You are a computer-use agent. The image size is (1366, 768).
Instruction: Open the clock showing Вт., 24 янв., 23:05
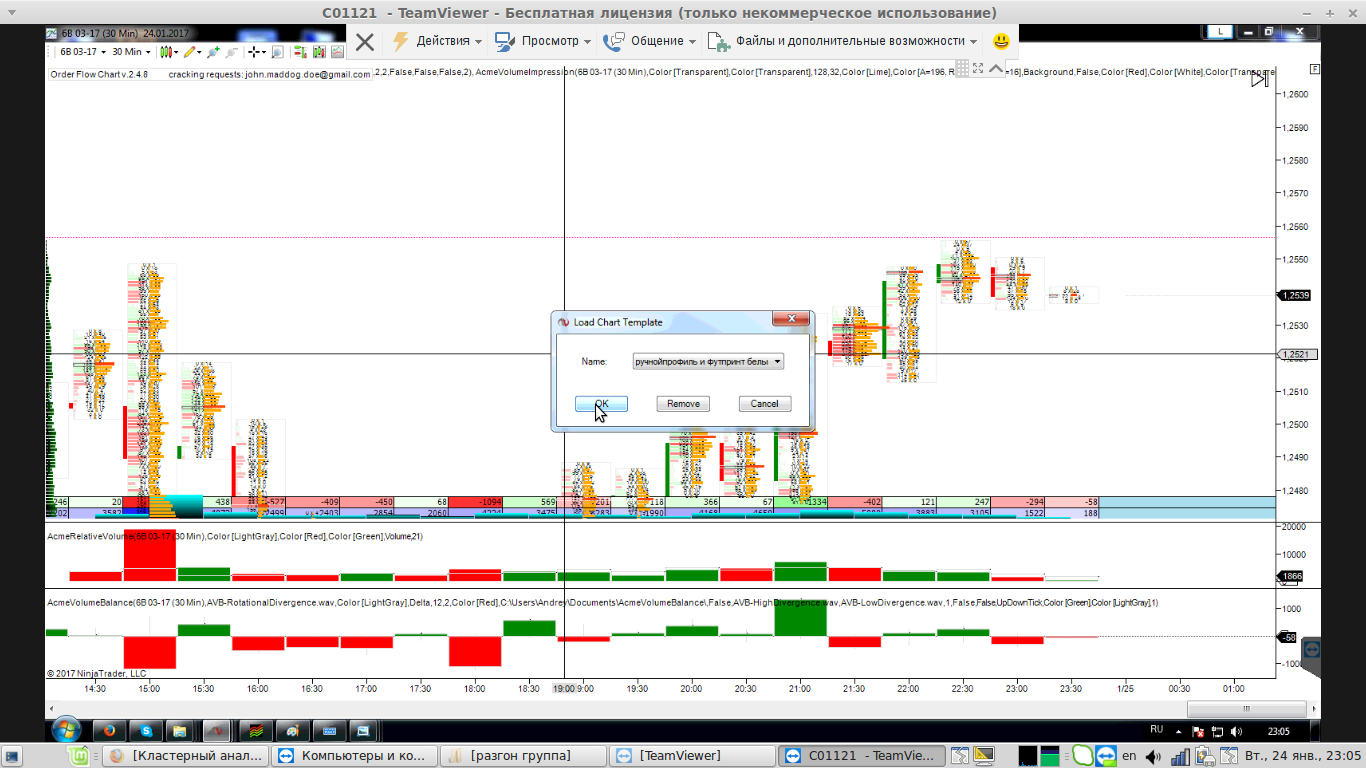[1302, 756]
